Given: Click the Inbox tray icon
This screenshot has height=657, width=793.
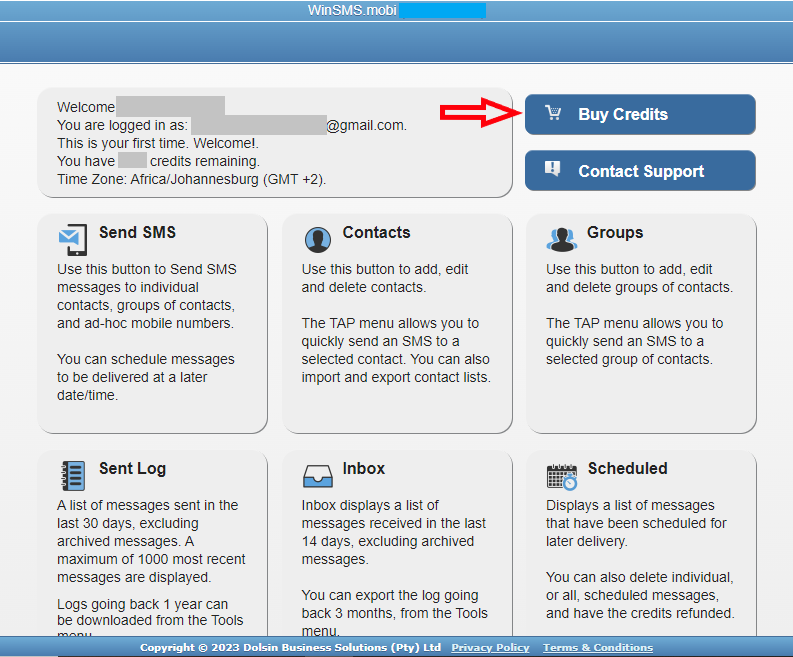Looking at the screenshot, I should (318, 476).
